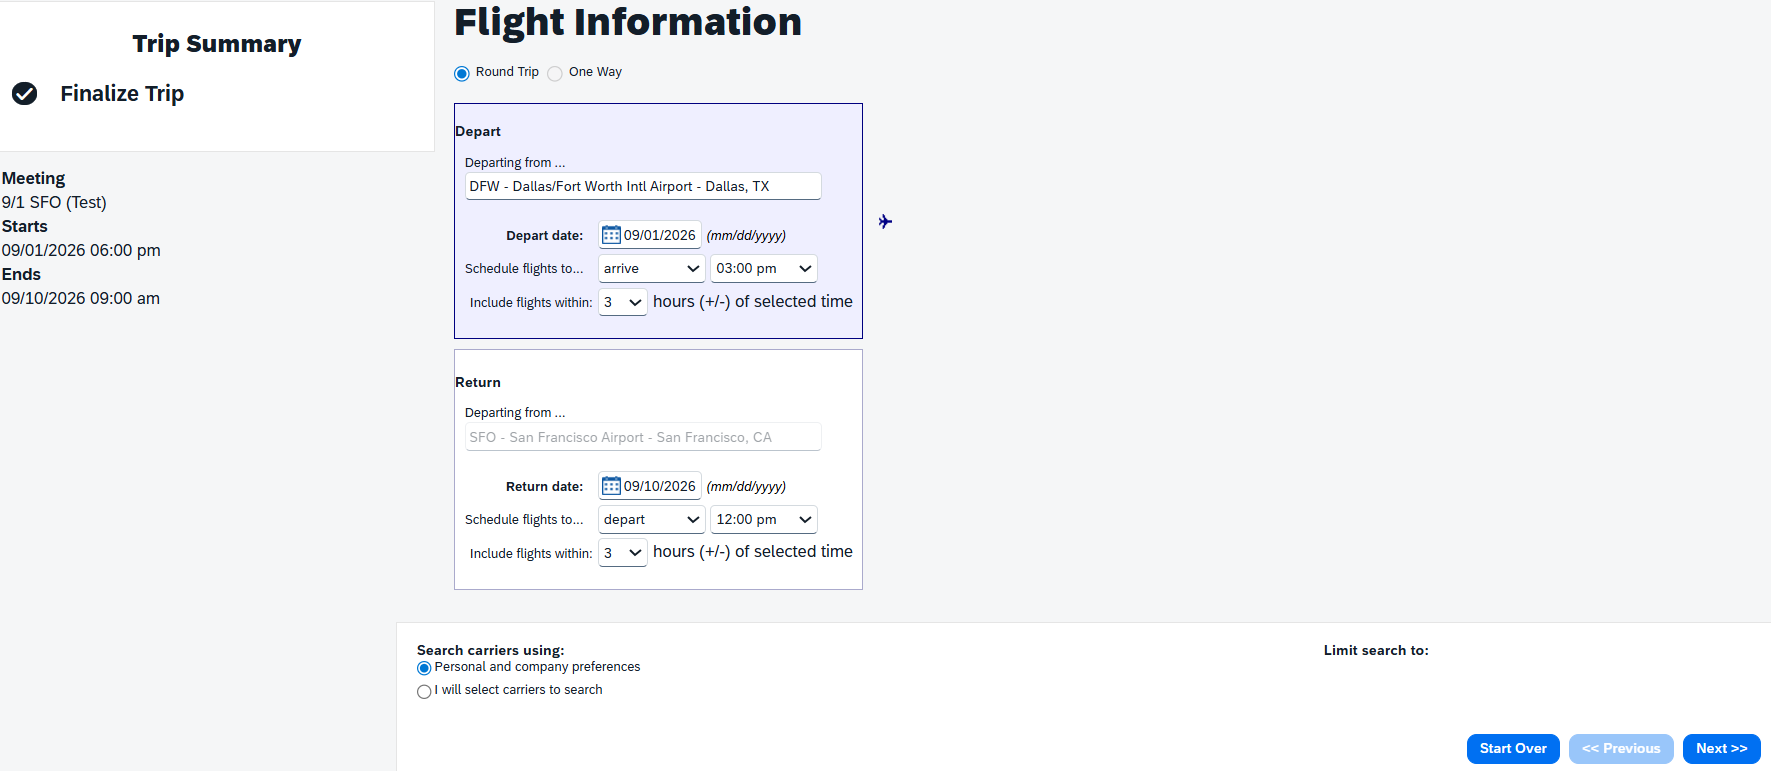Viewport: 1771px width, 771px height.
Task: Click the Flight Information heading
Action: pos(628,22)
